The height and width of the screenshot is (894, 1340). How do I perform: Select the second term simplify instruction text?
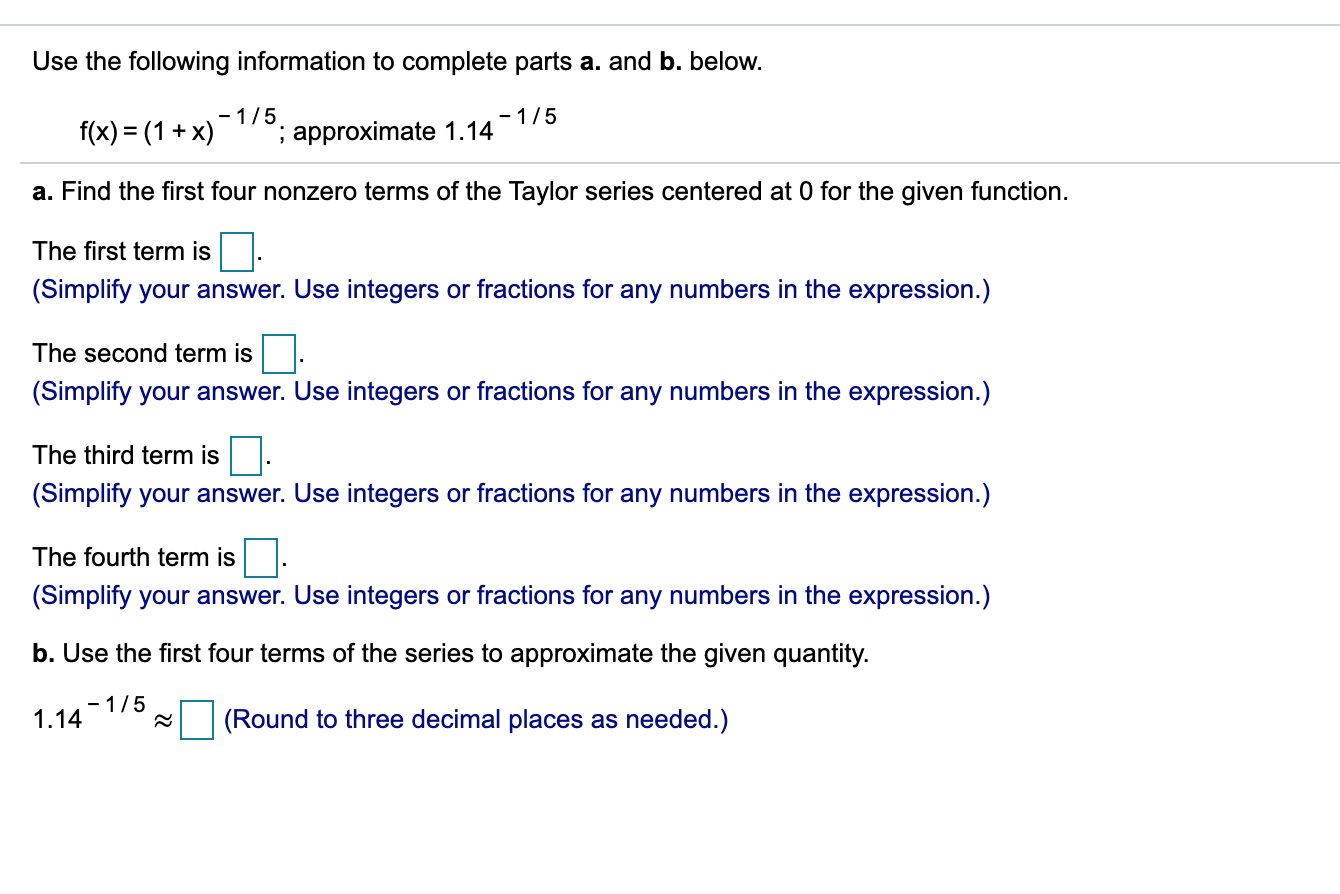tap(510, 391)
